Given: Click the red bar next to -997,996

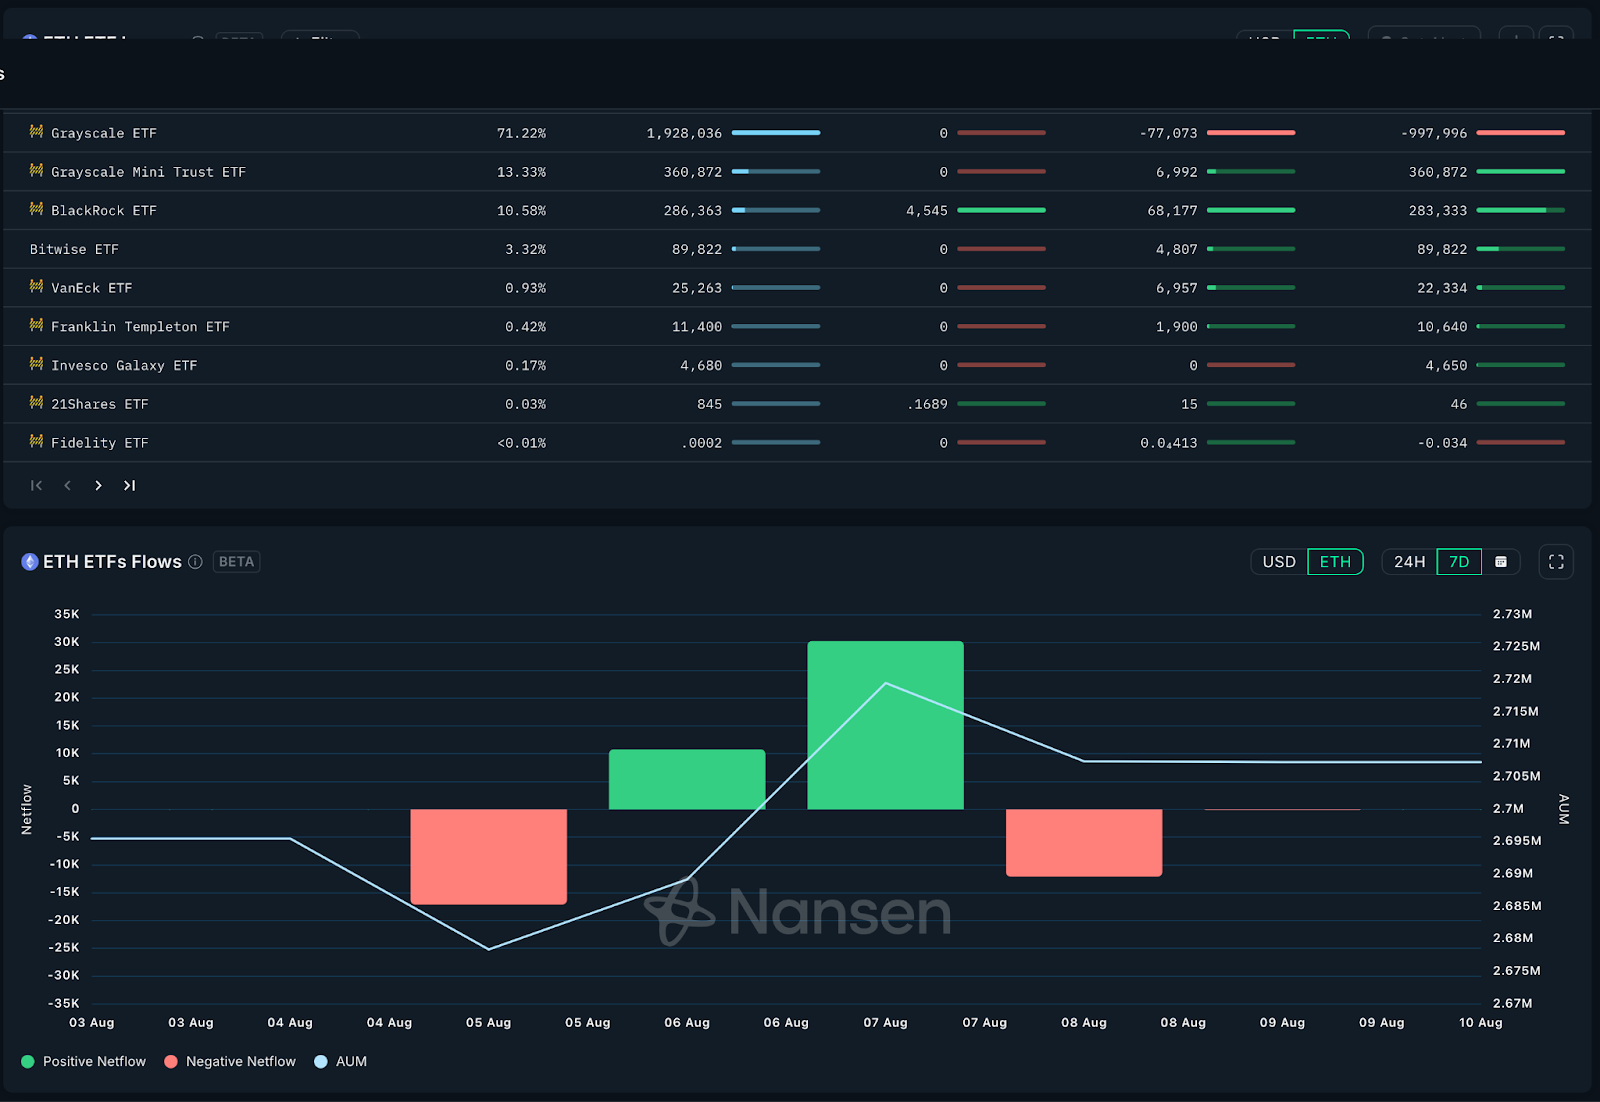Looking at the screenshot, I should click(1521, 133).
